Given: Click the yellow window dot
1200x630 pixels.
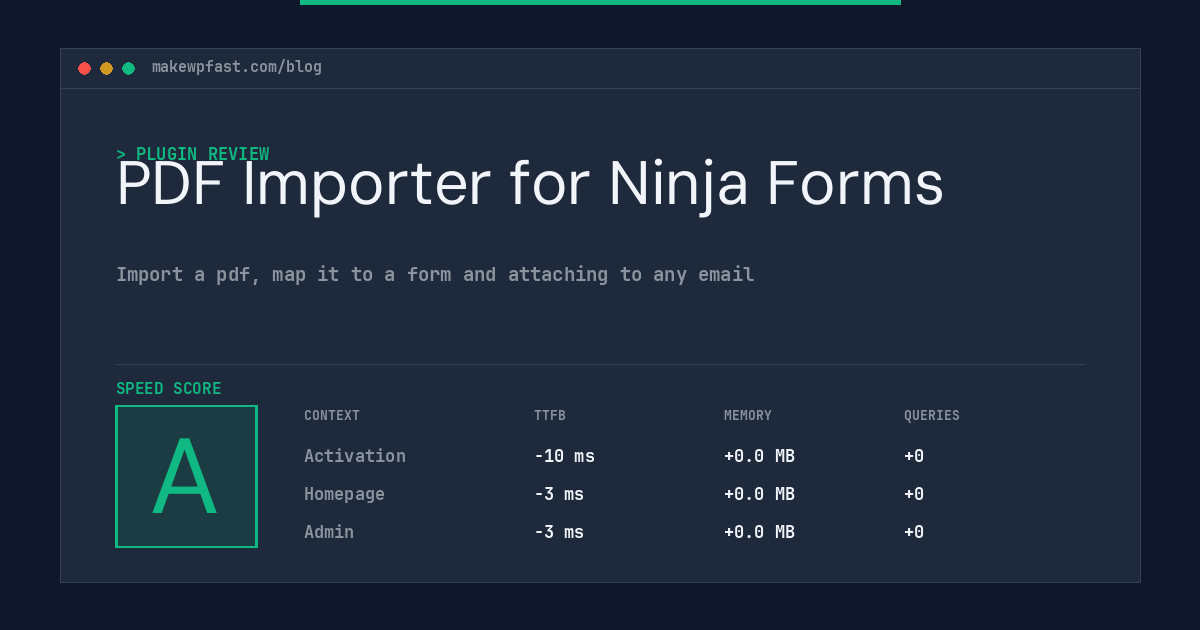Looking at the screenshot, I should 106,68.
